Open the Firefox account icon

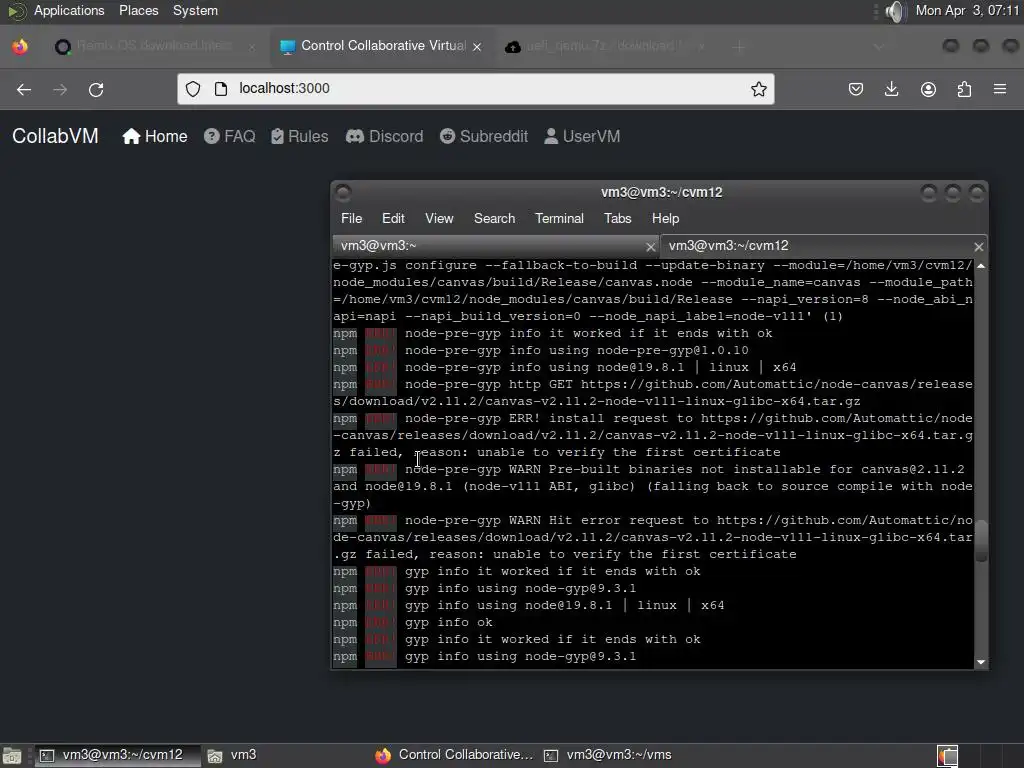click(x=928, y=89)
